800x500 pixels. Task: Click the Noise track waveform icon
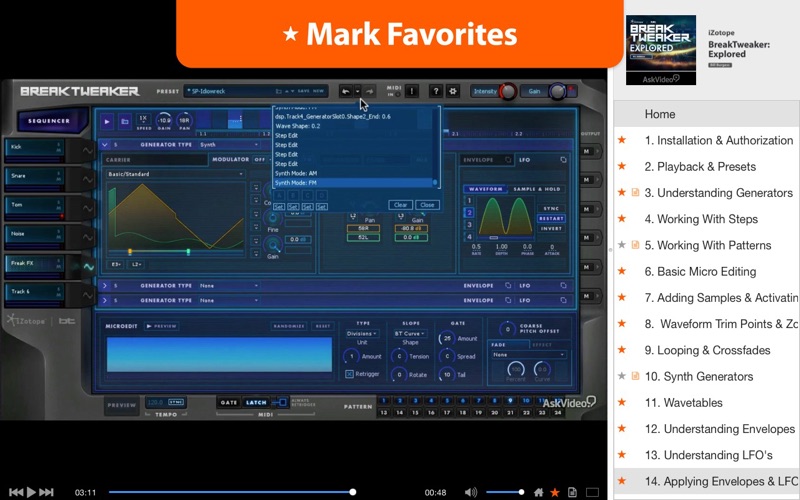pyautogui.click(x=88, y=237)
